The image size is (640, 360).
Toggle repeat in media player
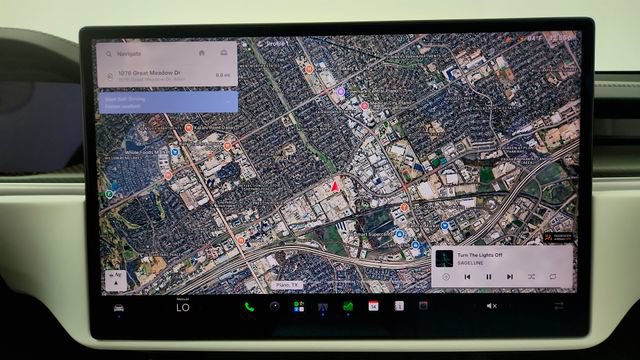553,277
